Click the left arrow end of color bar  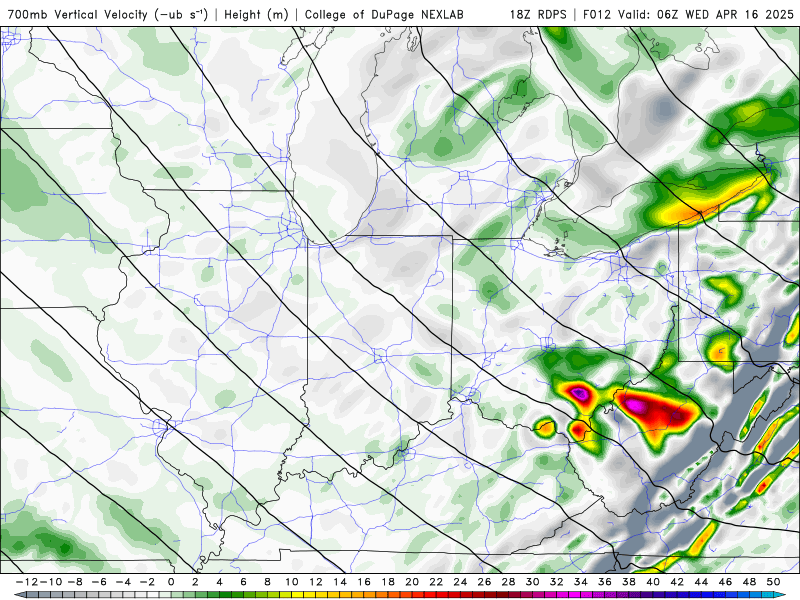19,595
